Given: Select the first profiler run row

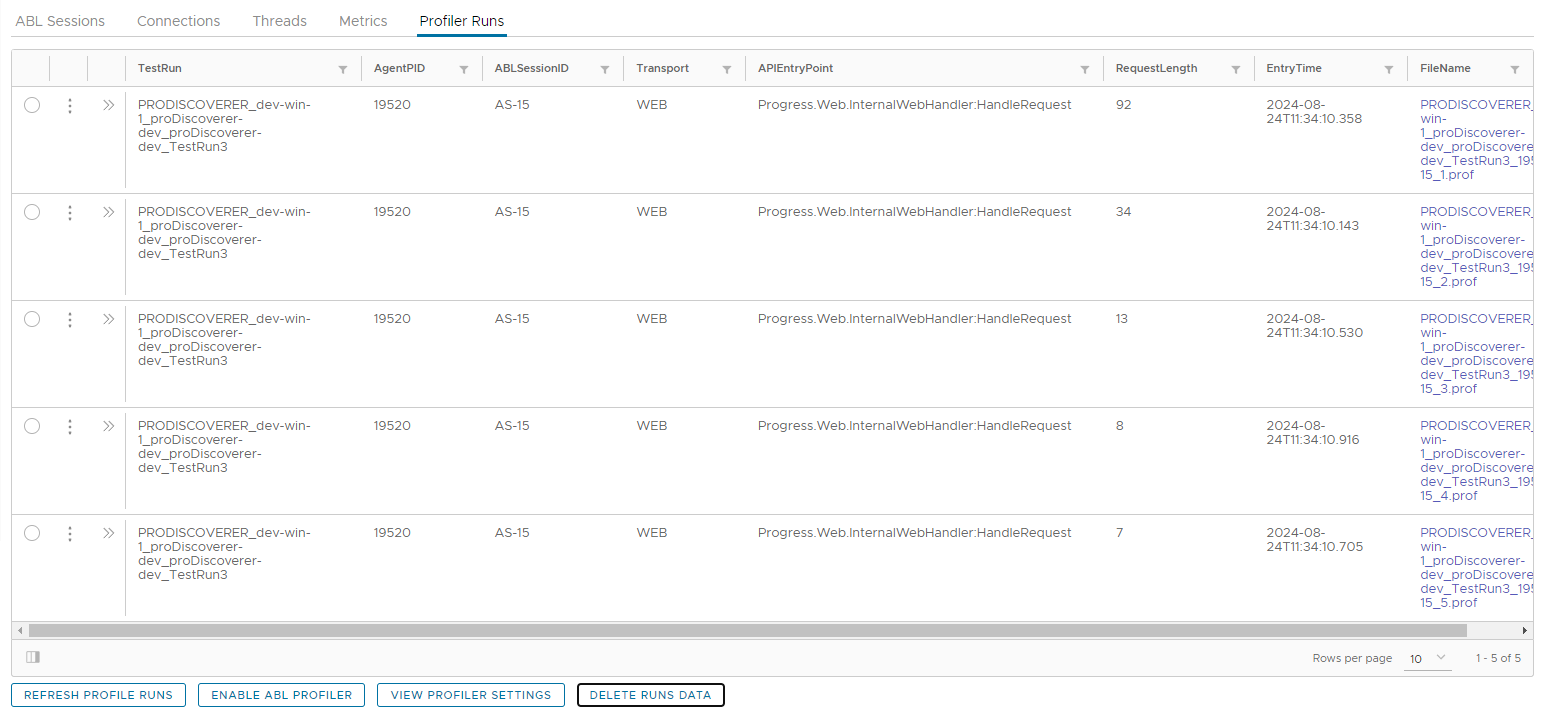Looking at the screenshot, I should [31, 104].
